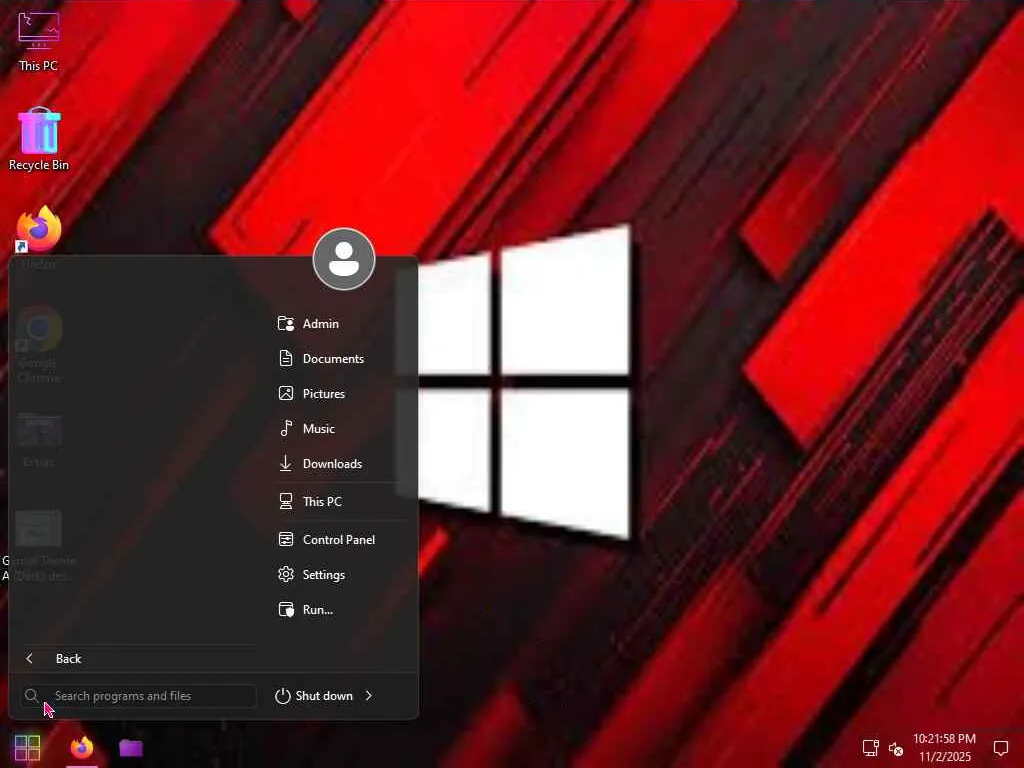Image resolution: width=1024 pixels, height=768 pixels.
Task: Click the Control Panel icon
Action: tap(286, 539)
